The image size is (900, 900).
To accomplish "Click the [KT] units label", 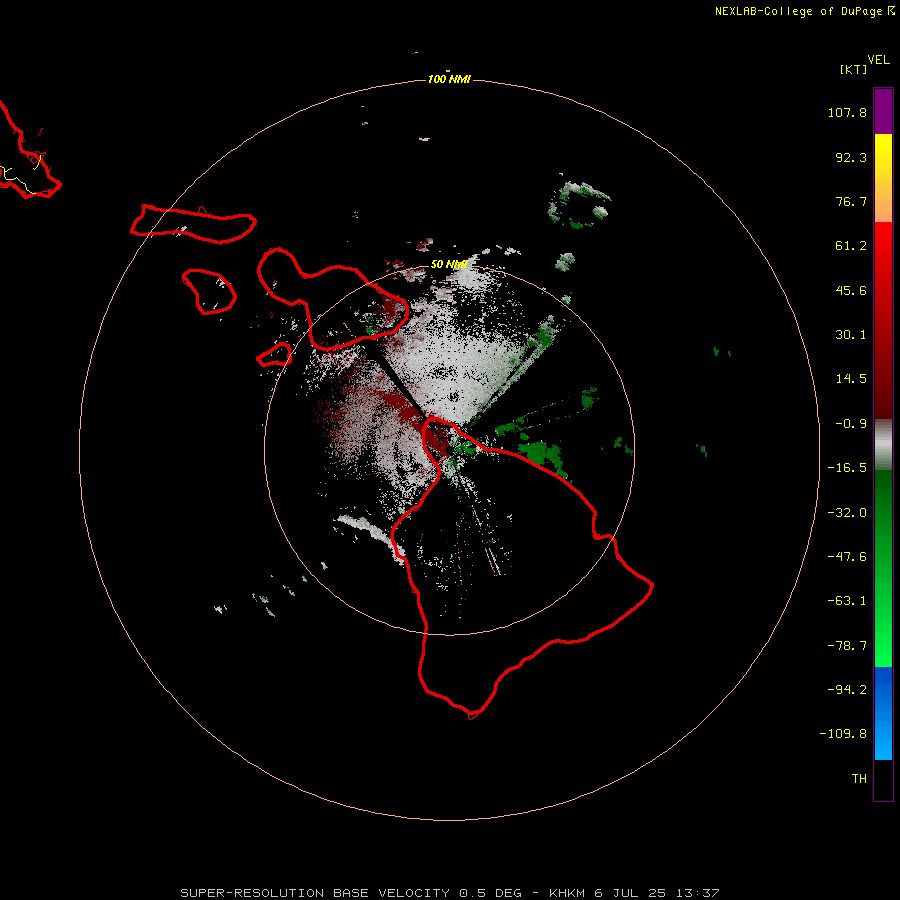I will click(853, 69).
